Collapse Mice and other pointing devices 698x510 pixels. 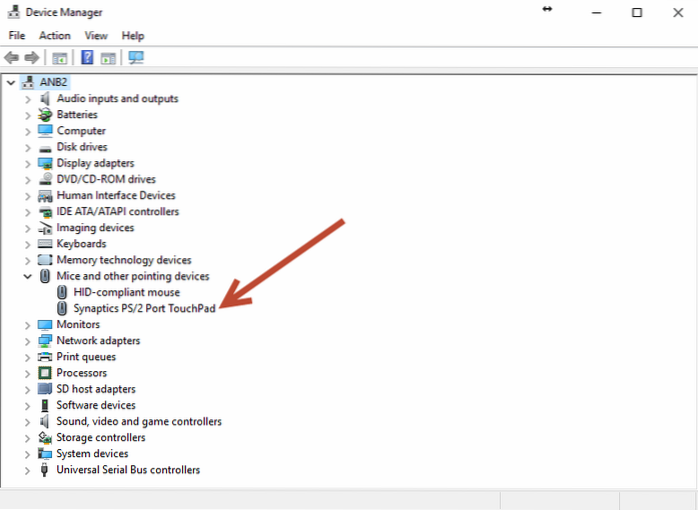click(x=28, y=276)
